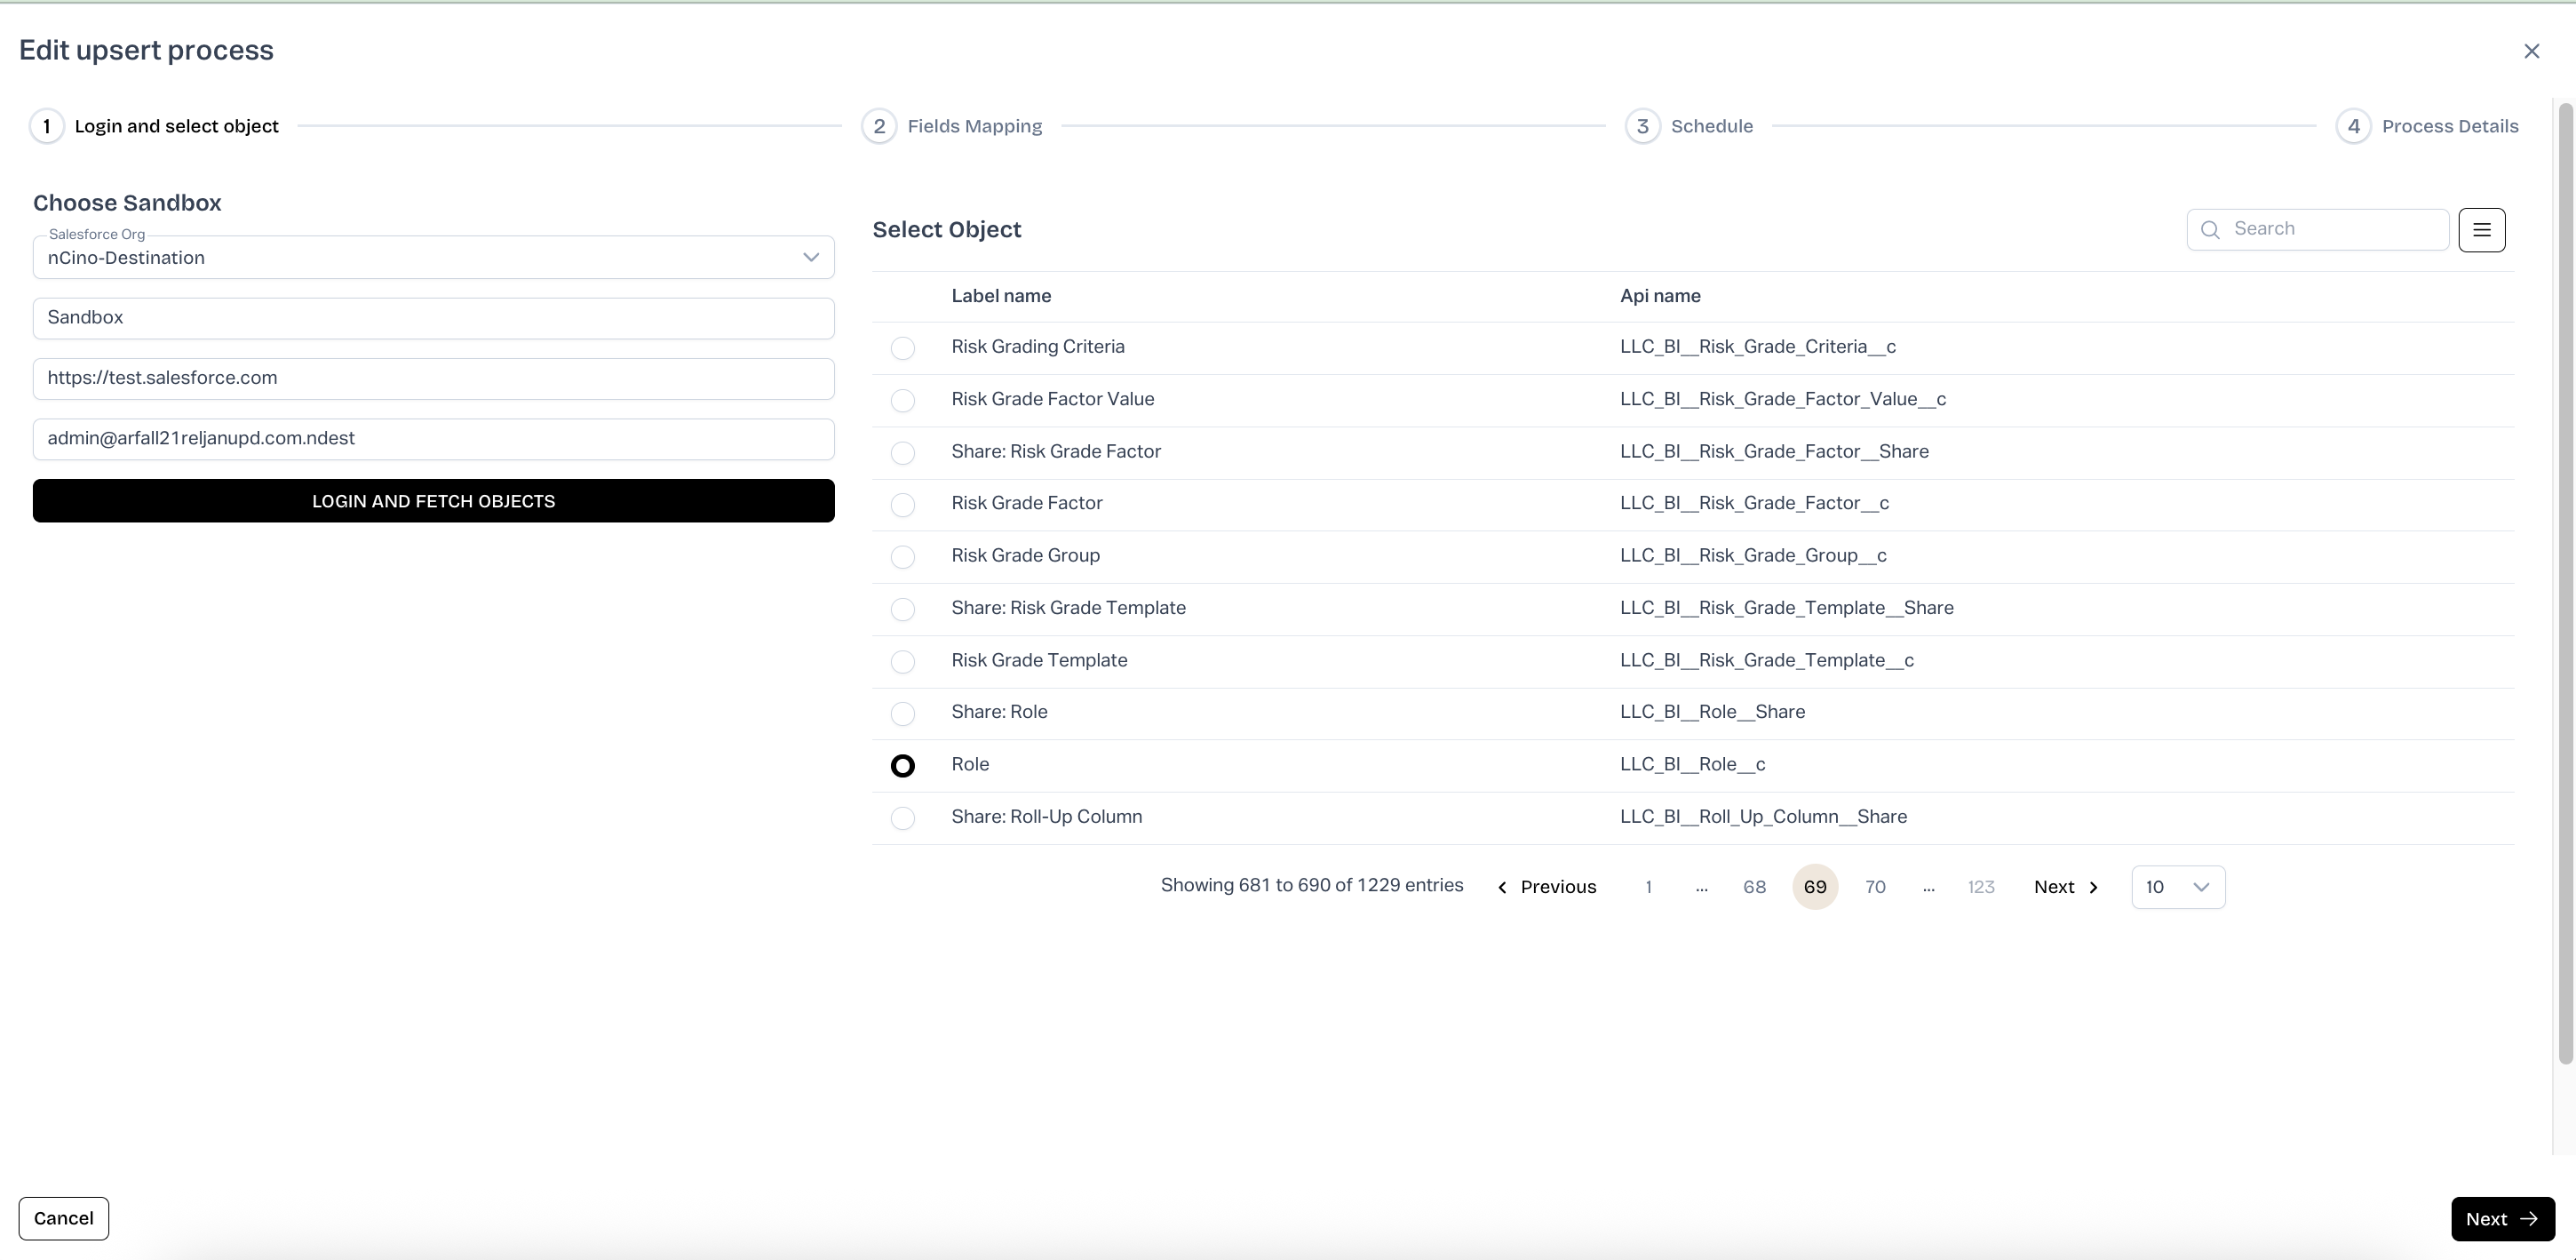Click the Next page chevron arrow

coord(2093,888)
